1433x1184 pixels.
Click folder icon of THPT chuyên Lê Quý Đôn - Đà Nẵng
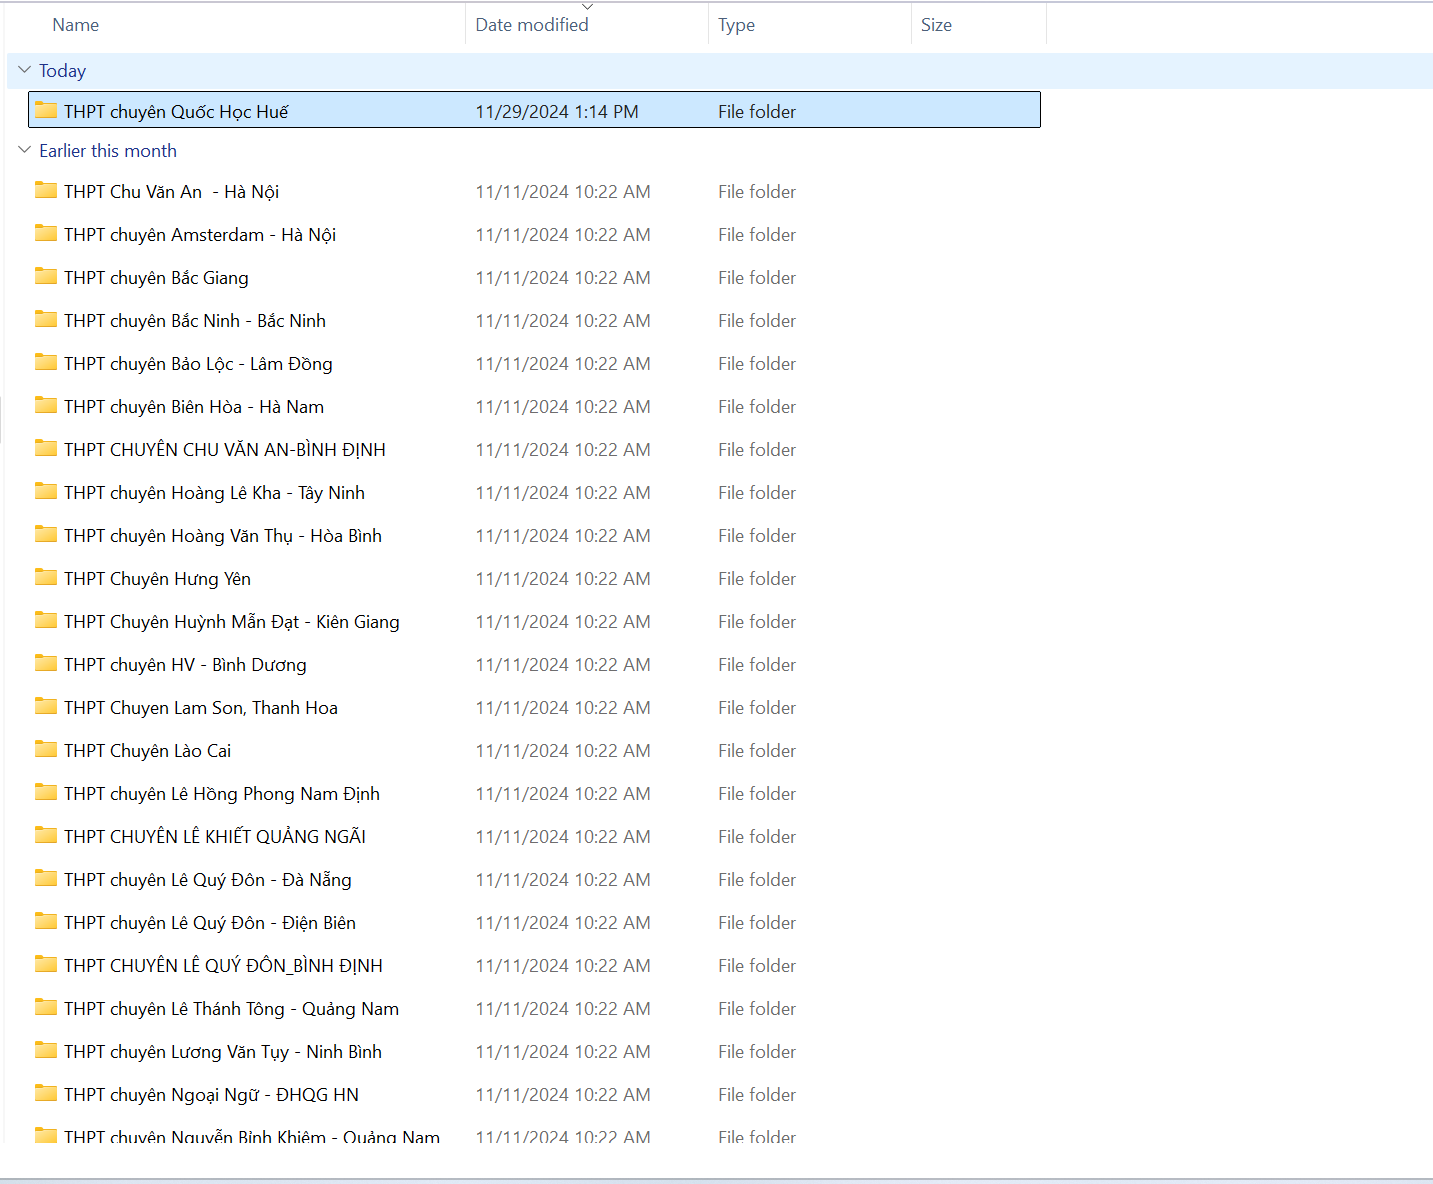tap(46, 878)
